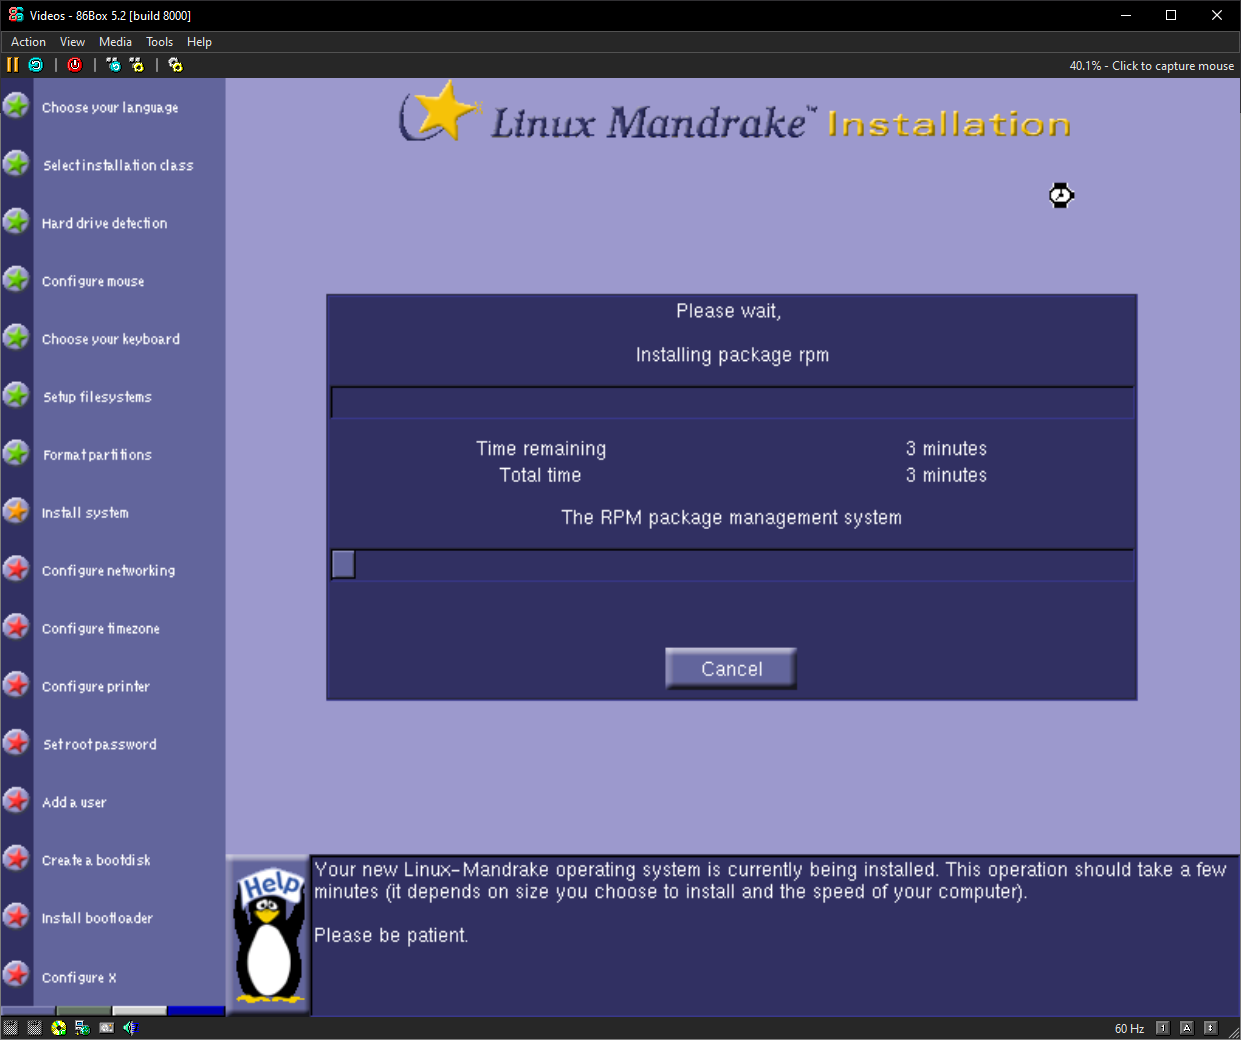Open the Tools menu
Viewport: 1241px width, 1040px height.
tap(159, 42)
